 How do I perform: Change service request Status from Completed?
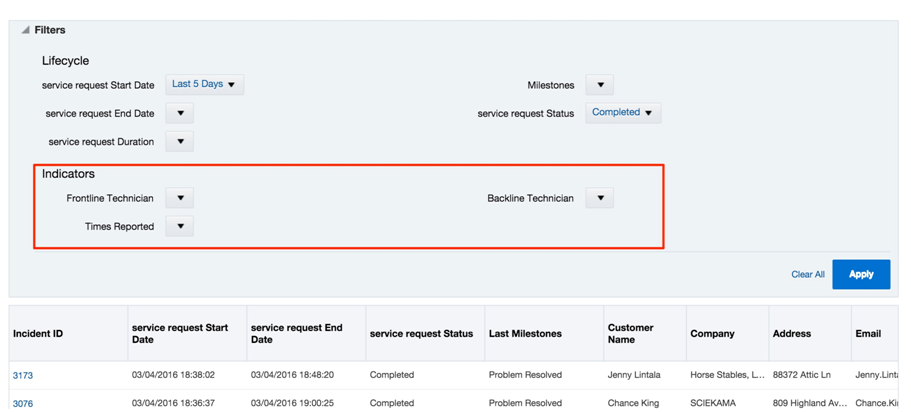pyautogui.click(x=622, y=113)
